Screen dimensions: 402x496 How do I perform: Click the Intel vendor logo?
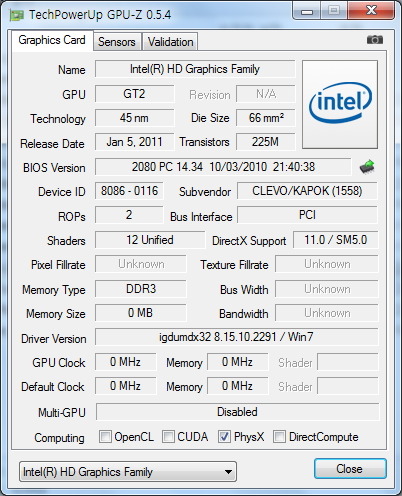340,104
